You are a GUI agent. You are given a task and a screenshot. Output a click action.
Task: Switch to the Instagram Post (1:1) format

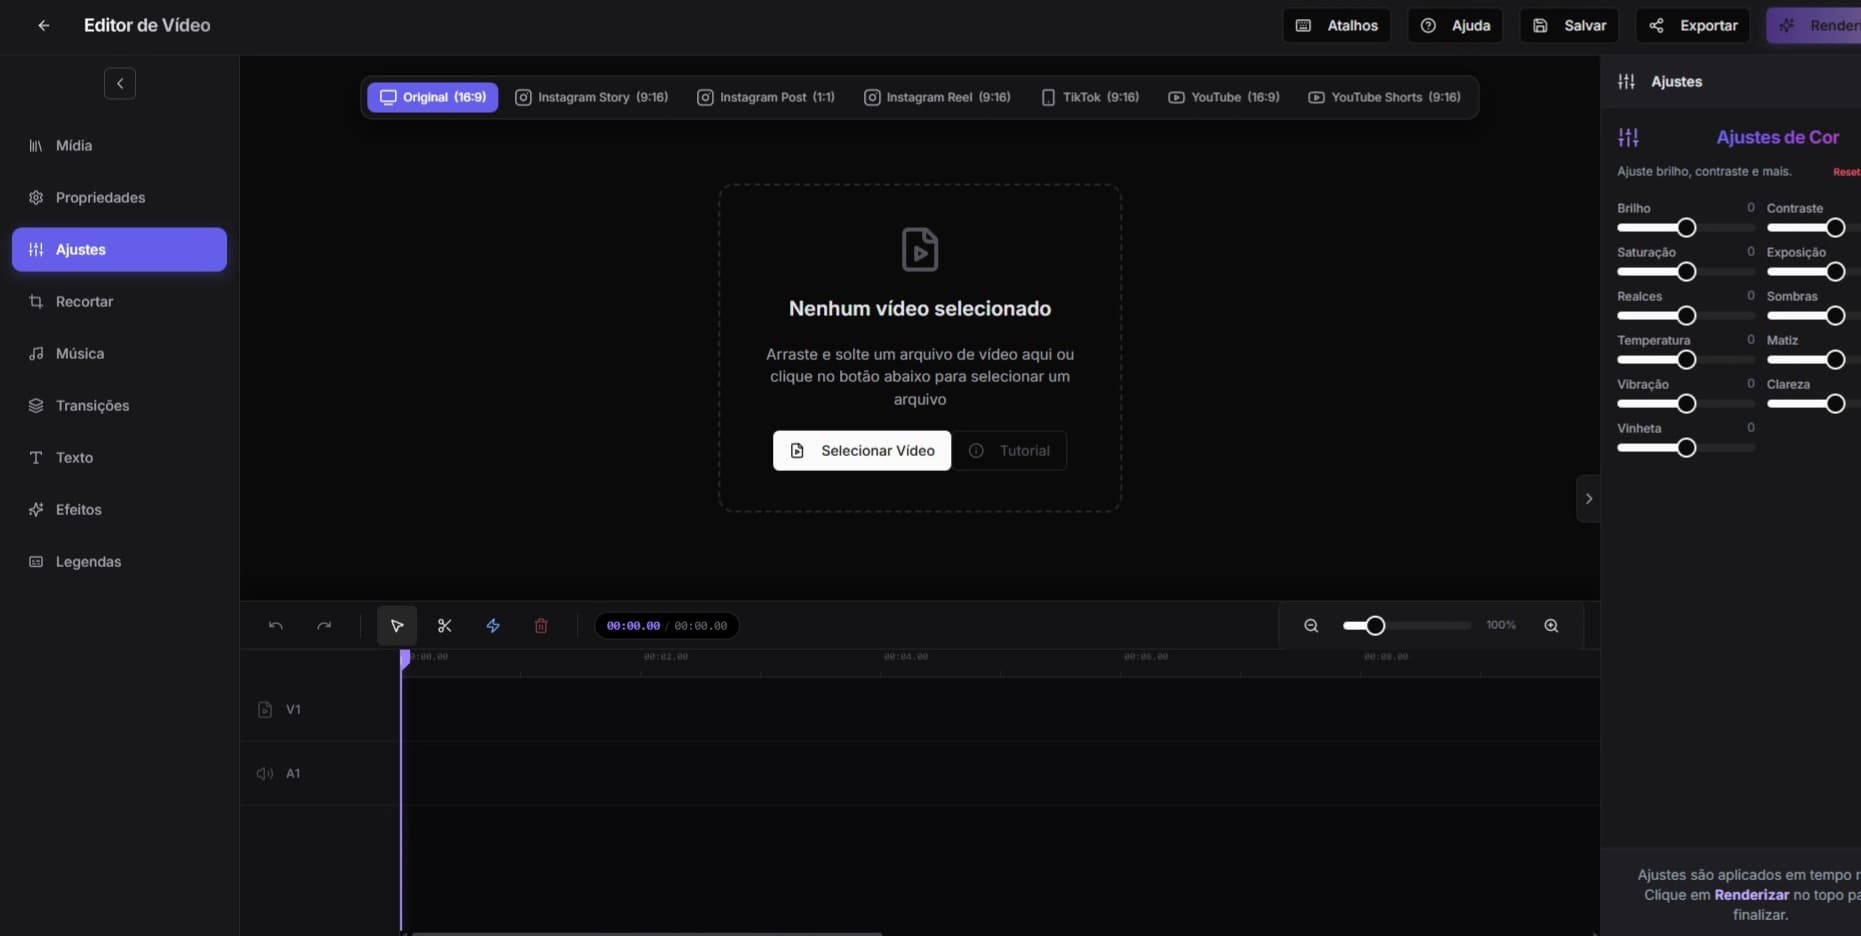(765, 97)
